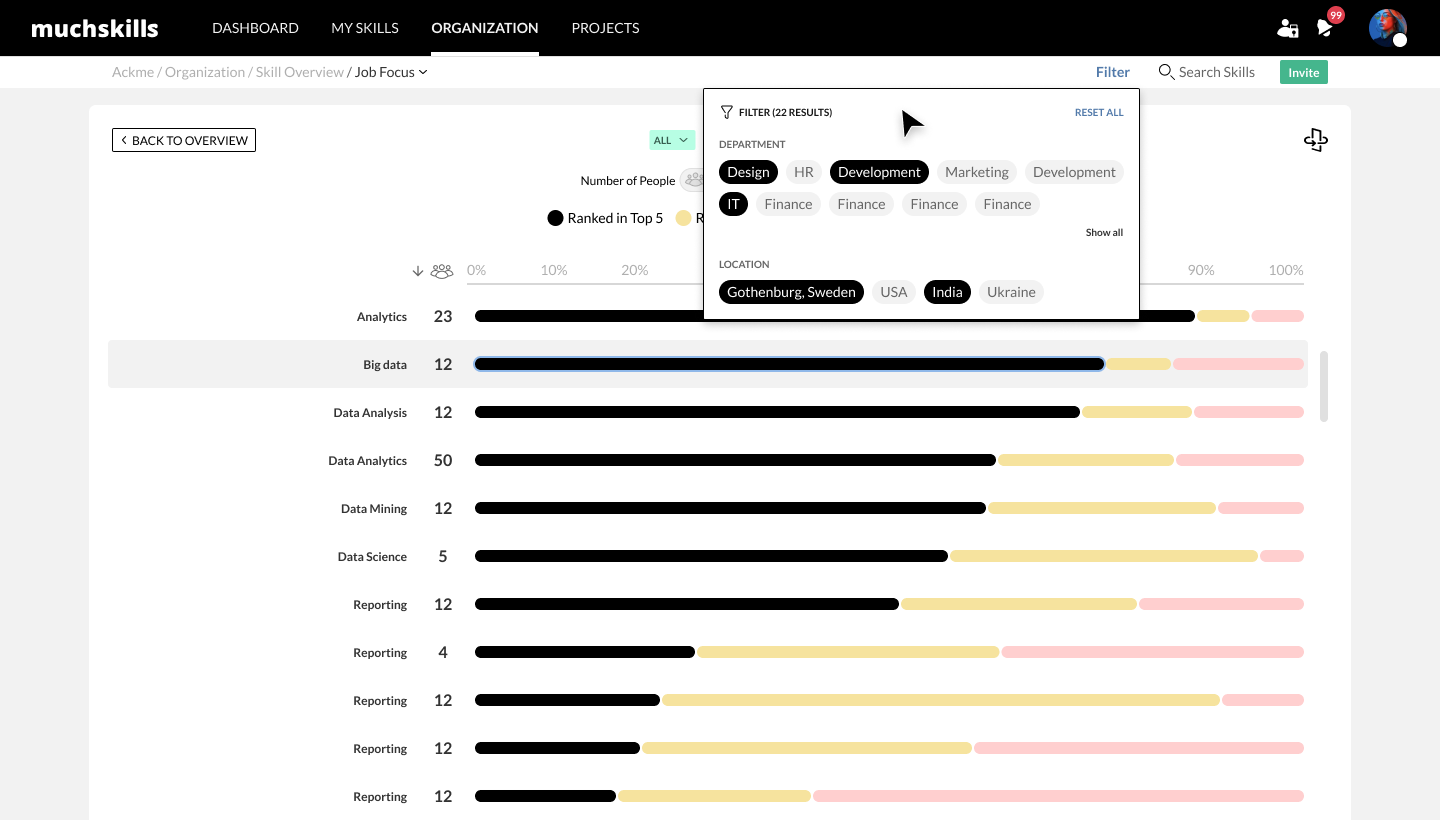The width and height of the screenshot is (1440, 820).
Task: Click the yellow bar segment for Data Science
Action: tap(1104, 556)
